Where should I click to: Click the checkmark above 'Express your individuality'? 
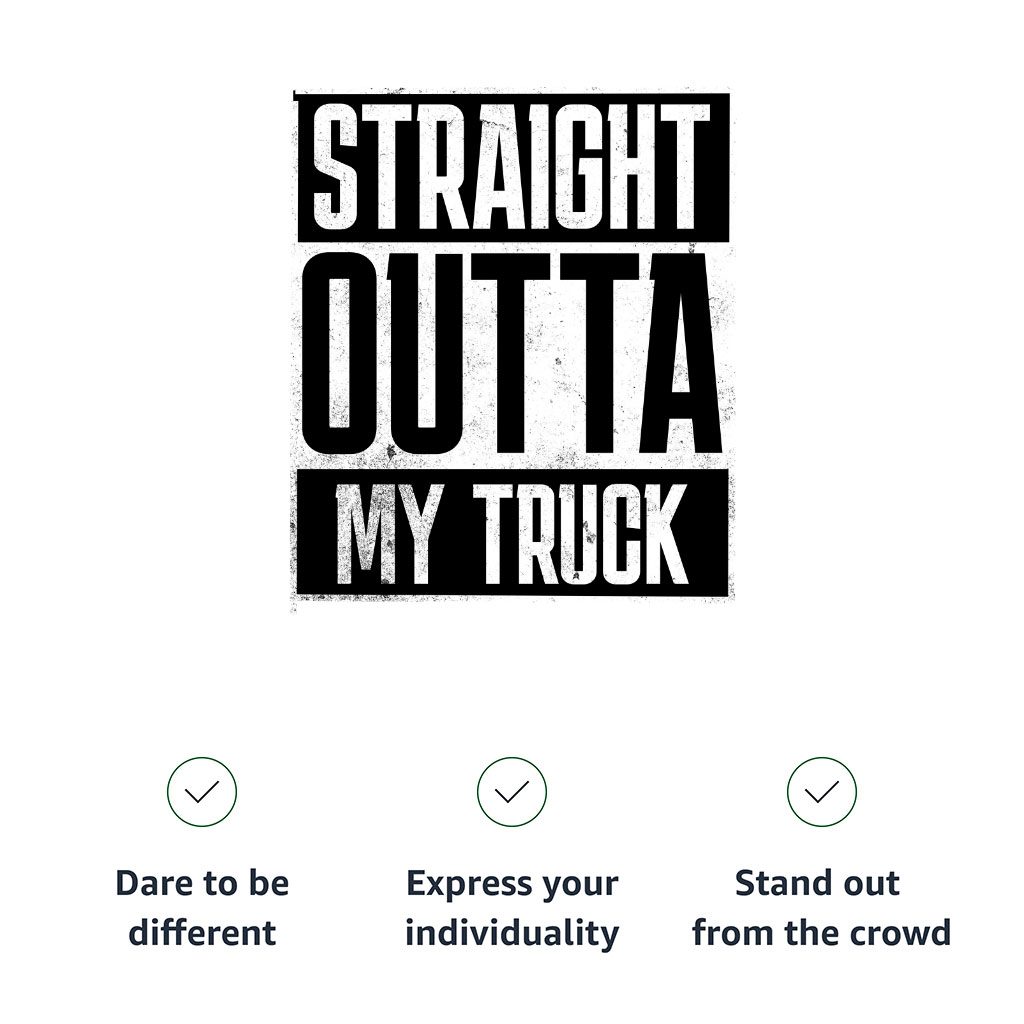pyautogui.click(x=511, y=792)
